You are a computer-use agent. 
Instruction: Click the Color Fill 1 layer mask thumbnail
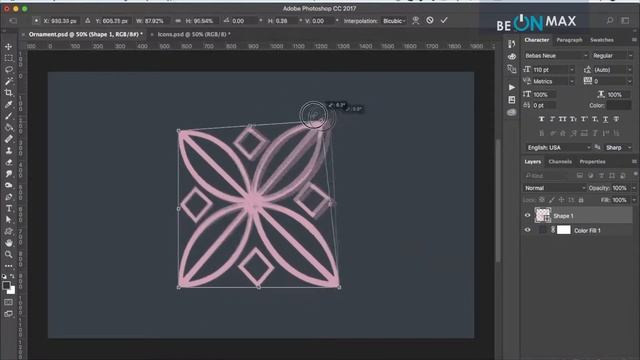coord(564,230)
